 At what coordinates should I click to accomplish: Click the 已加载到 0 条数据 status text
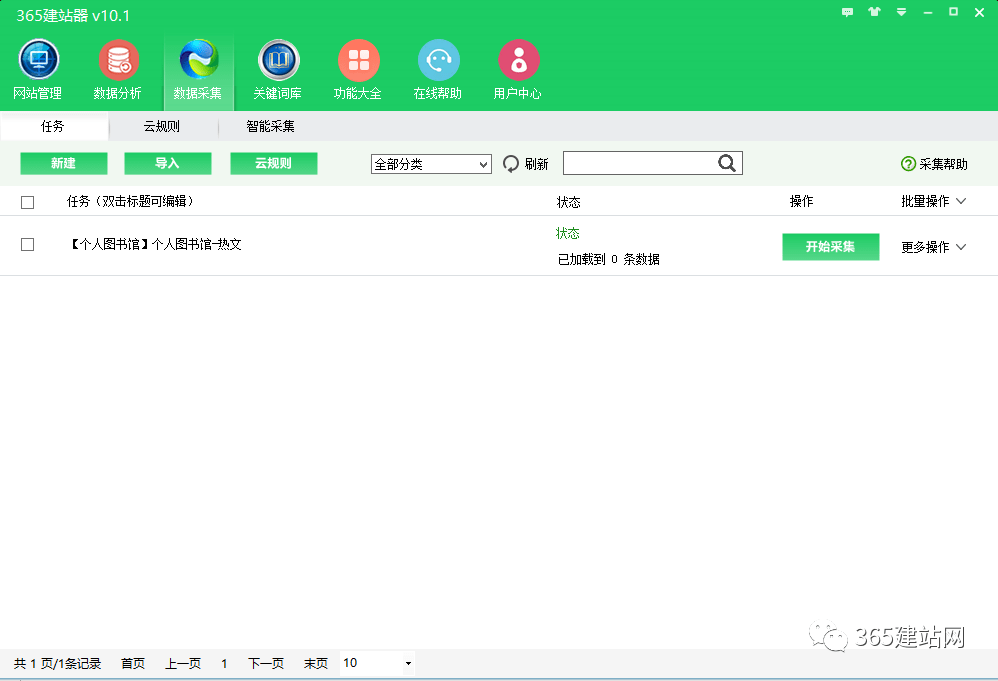[608, 260]
